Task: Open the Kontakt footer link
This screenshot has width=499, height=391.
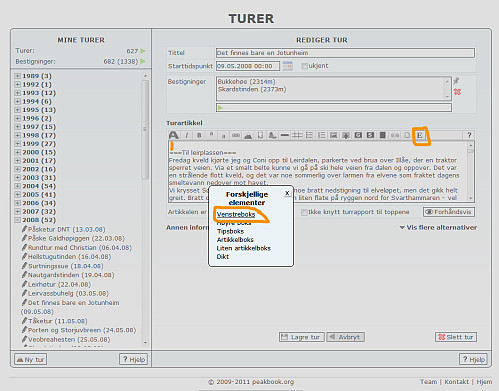Action: coord(456,382)
